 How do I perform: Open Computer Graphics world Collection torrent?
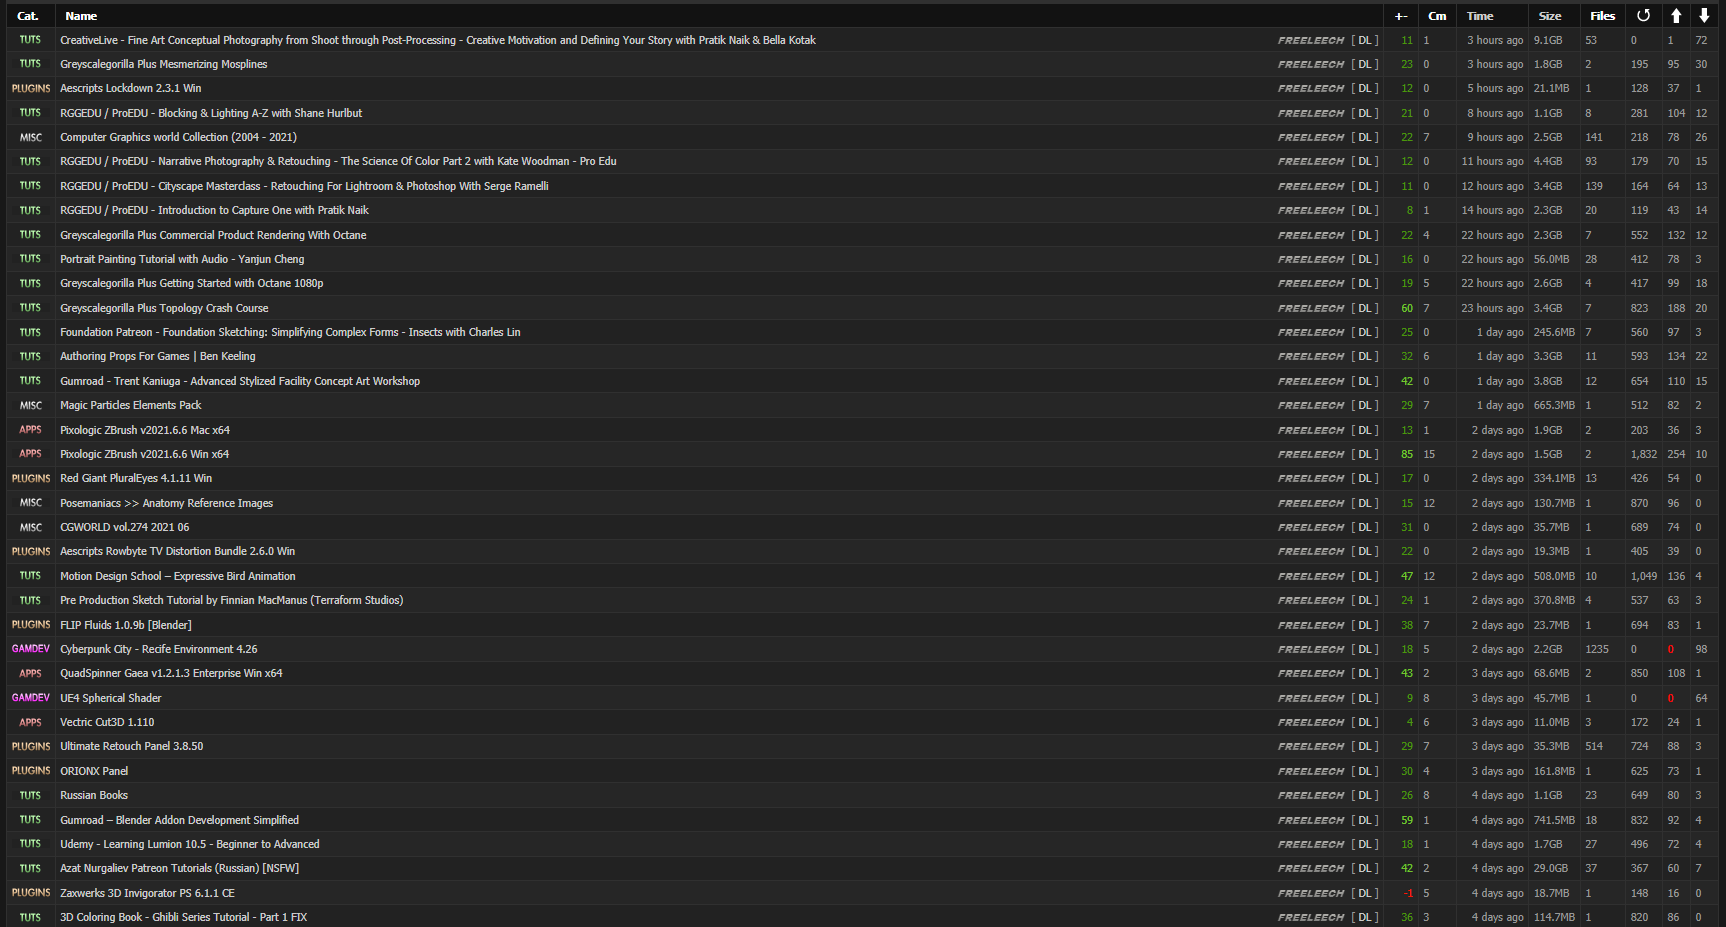point(178,137)
